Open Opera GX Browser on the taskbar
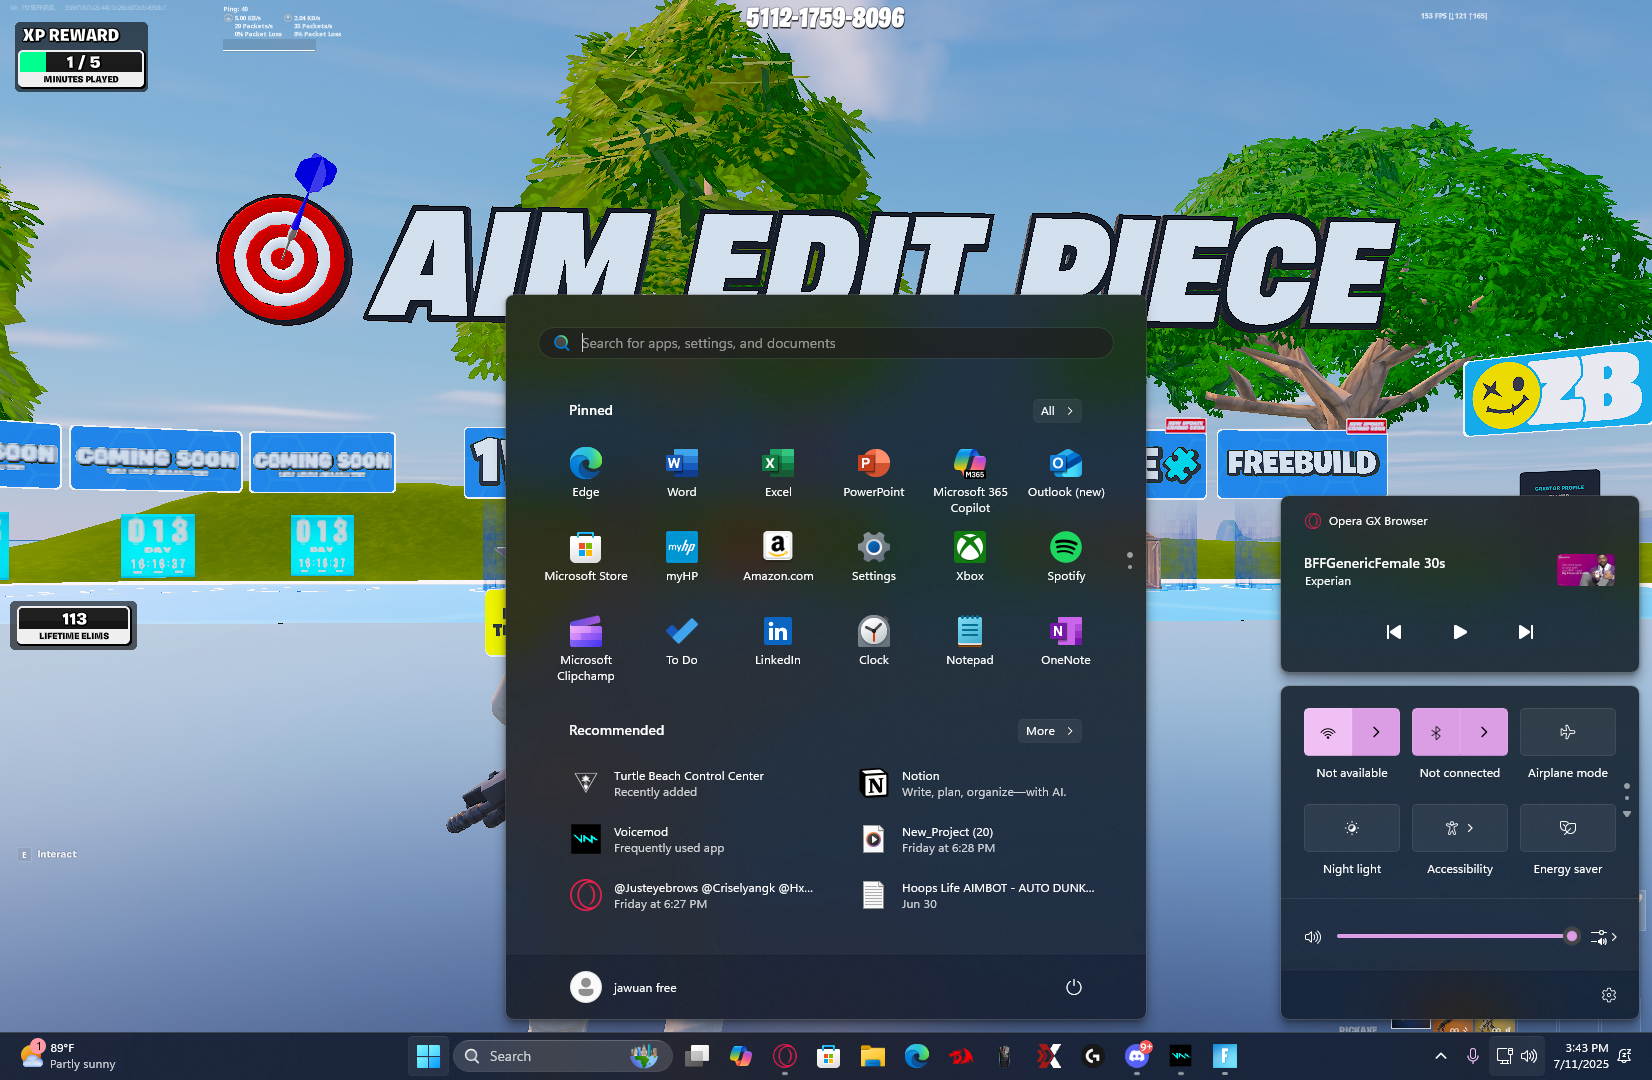The width and height of the screenshot is (1652, 1080). (x=785, y=1056)
